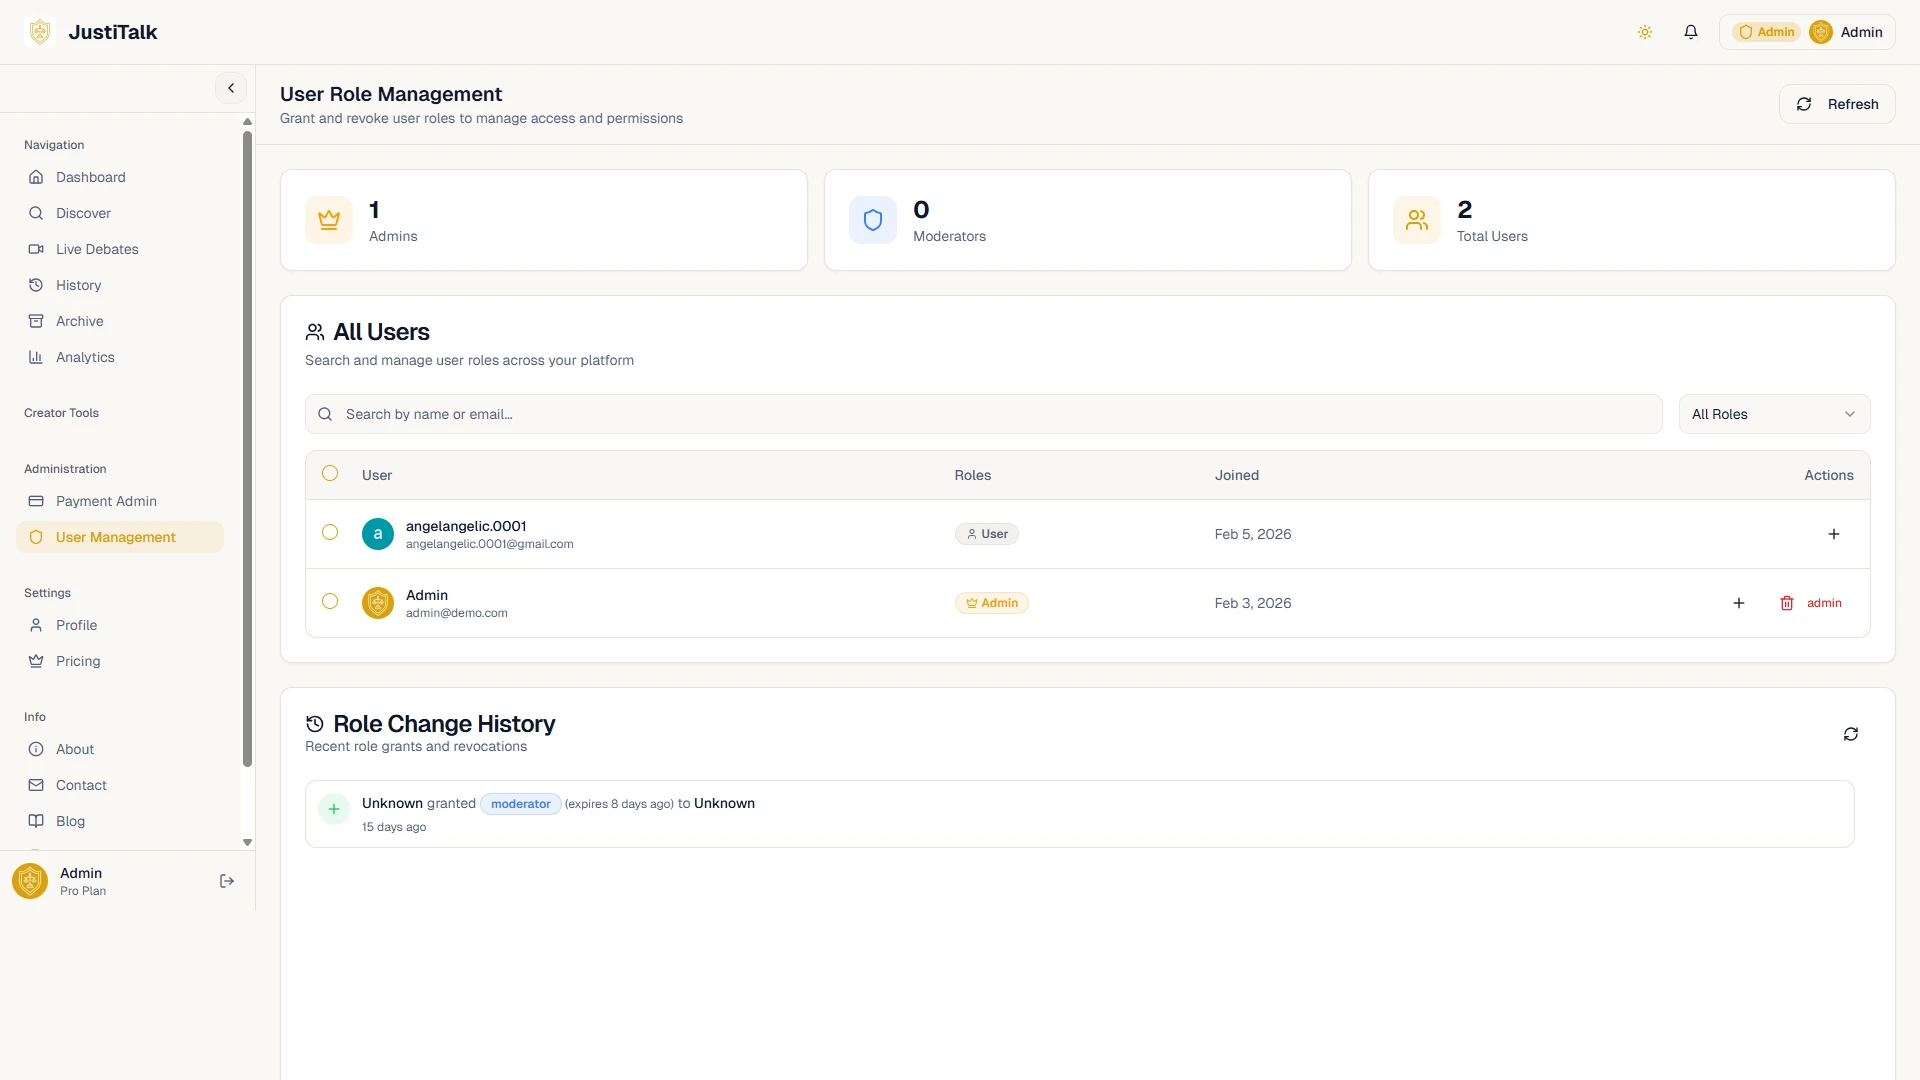
Task: Click the Contact envelope icon
Action: click(36, 785)
